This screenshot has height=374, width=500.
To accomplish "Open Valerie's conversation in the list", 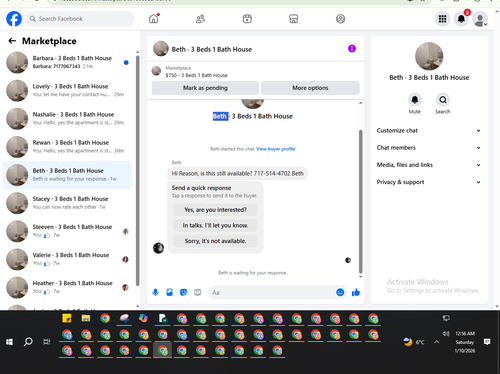I will pyautogui.click(x=67, y=259).
